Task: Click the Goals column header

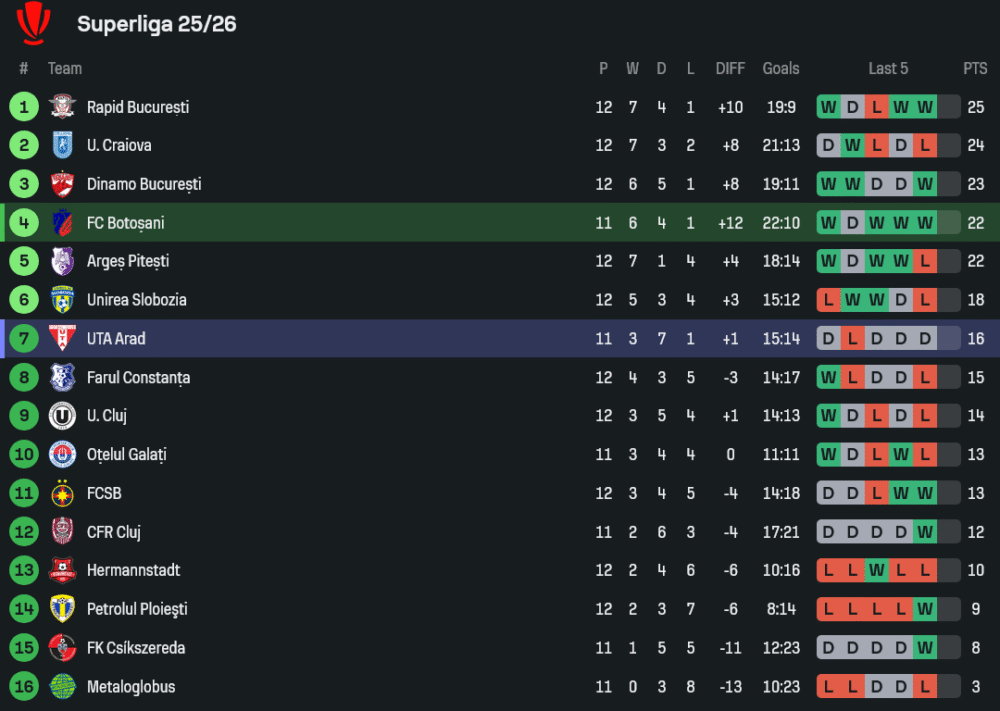Action: (781, 68)
